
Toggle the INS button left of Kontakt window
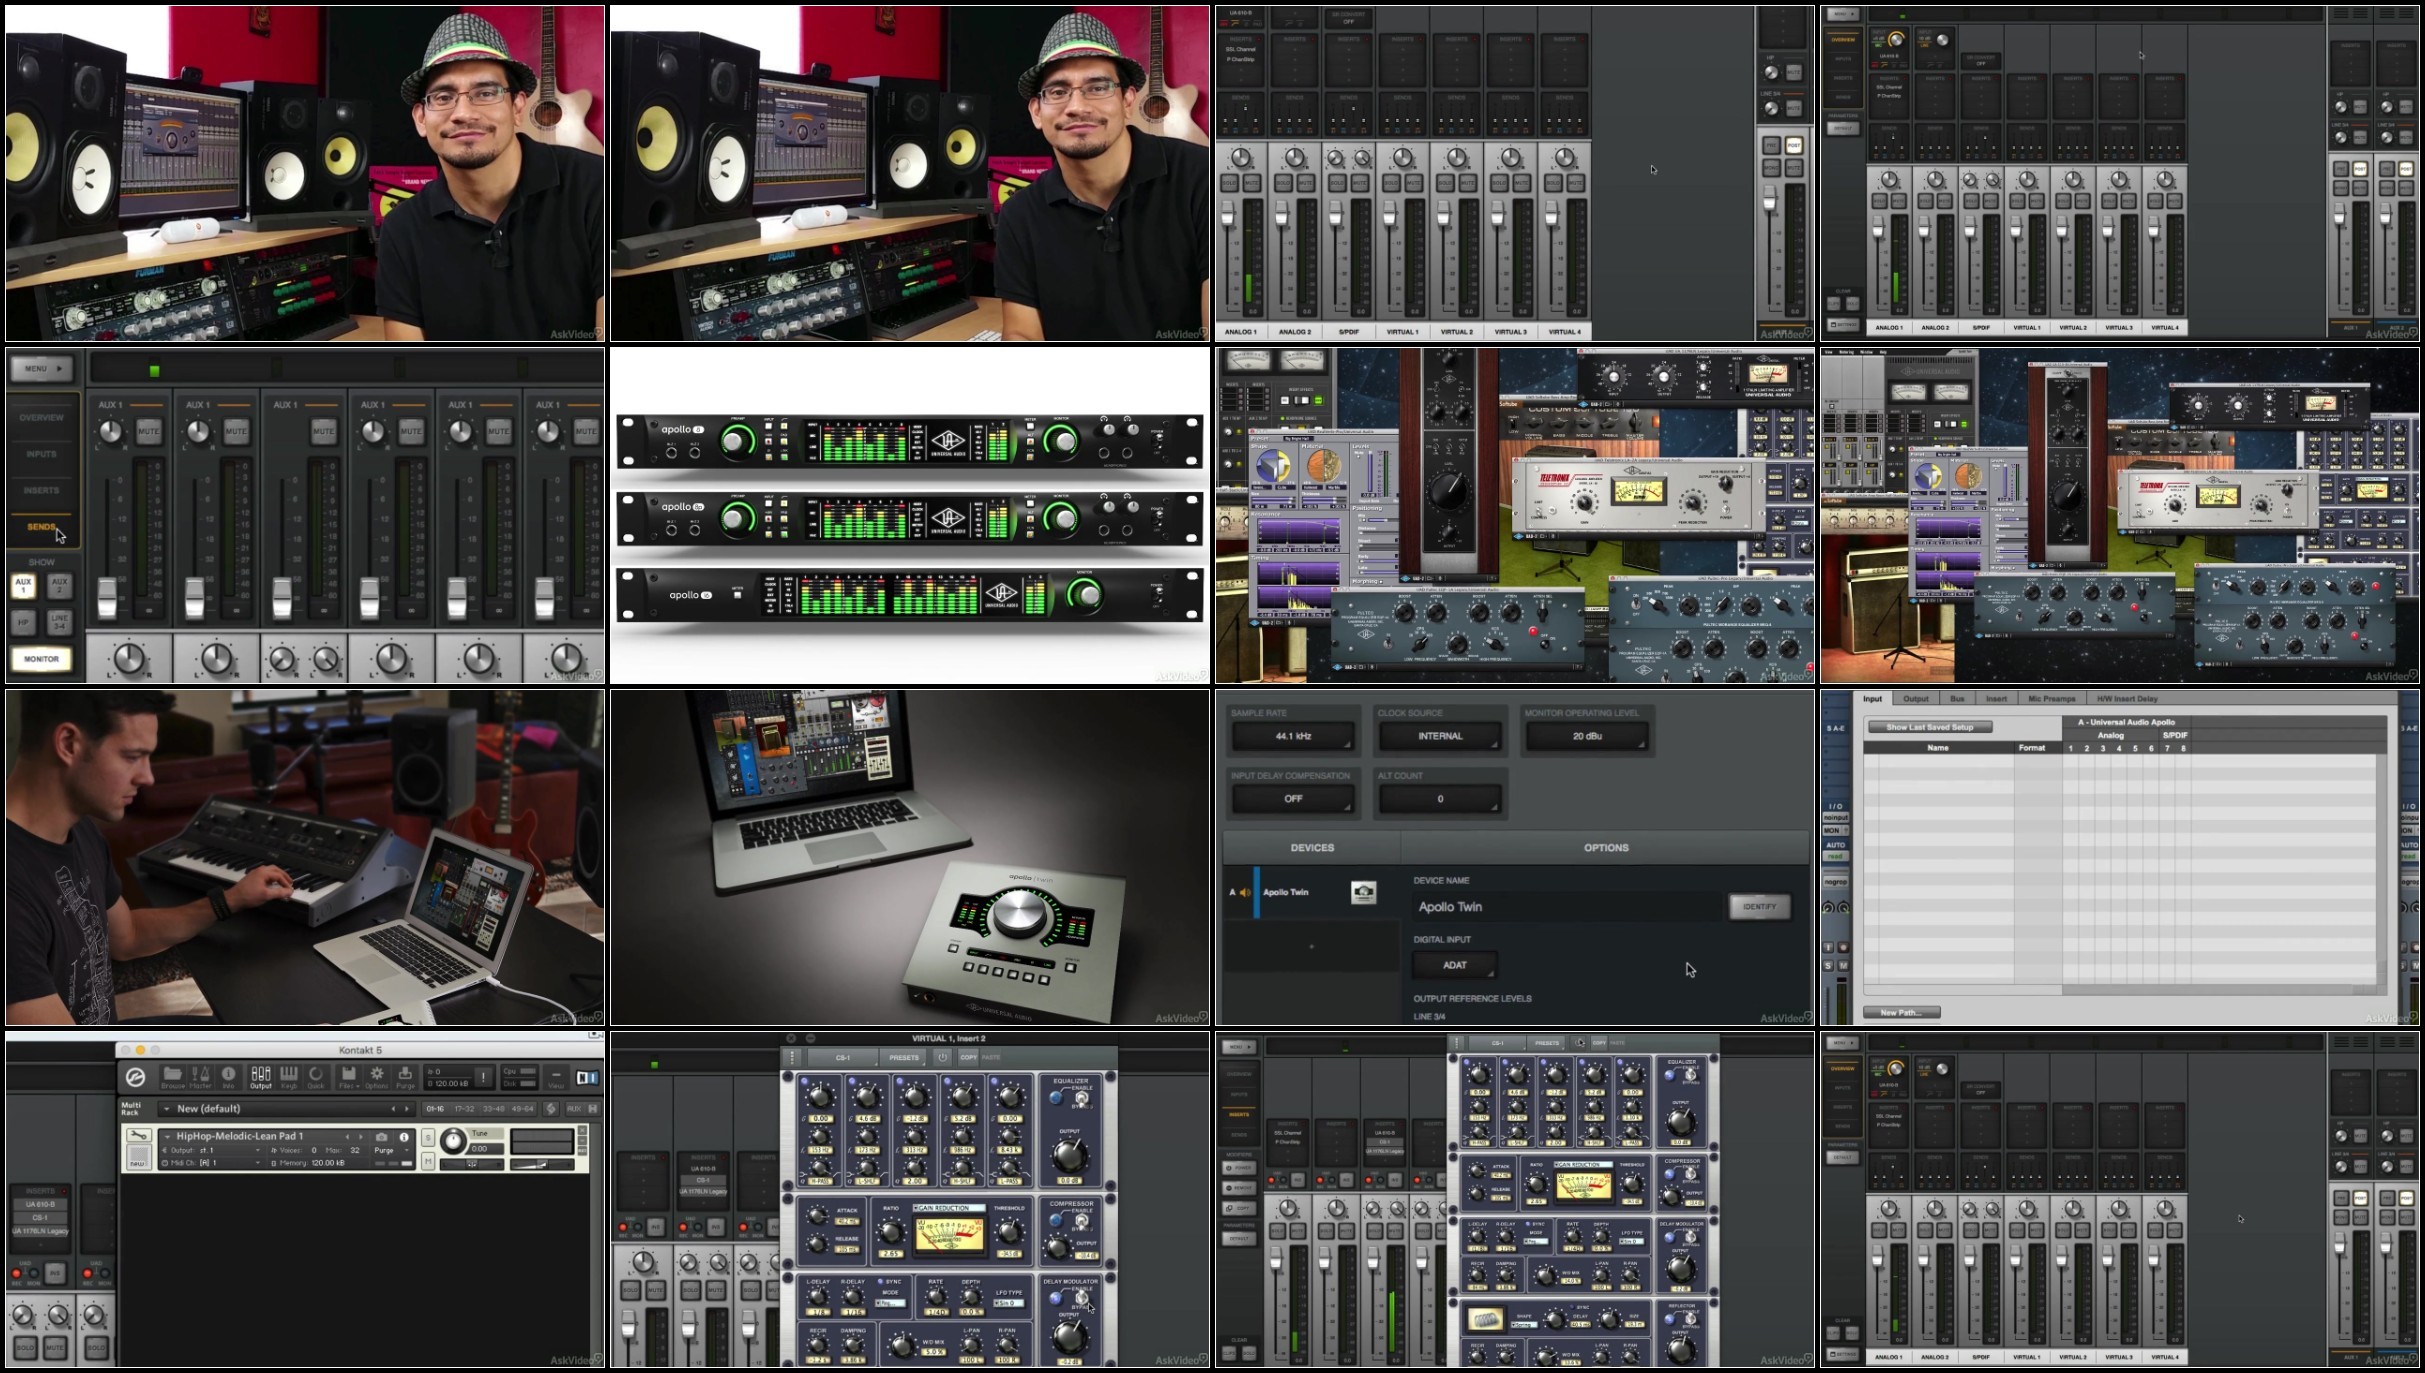point(56,1273)
